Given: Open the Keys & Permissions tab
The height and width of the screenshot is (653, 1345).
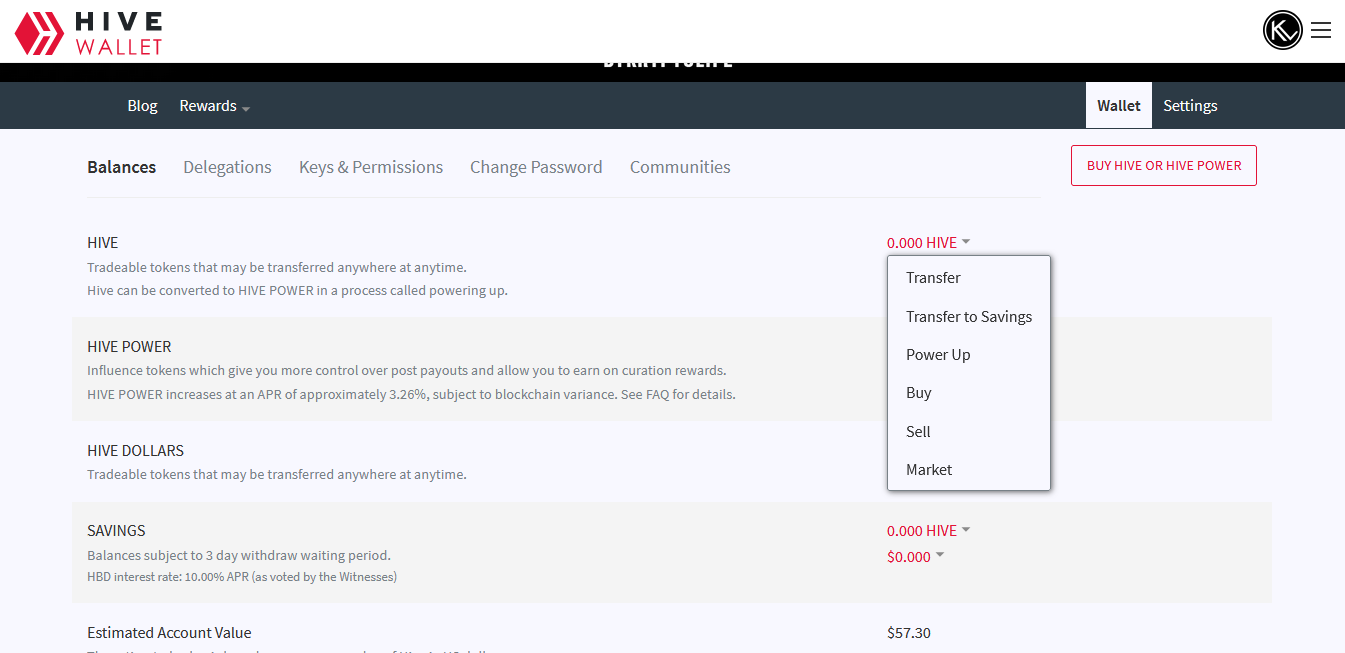Looking at the screenshot, I should click(x=371, y=167).
